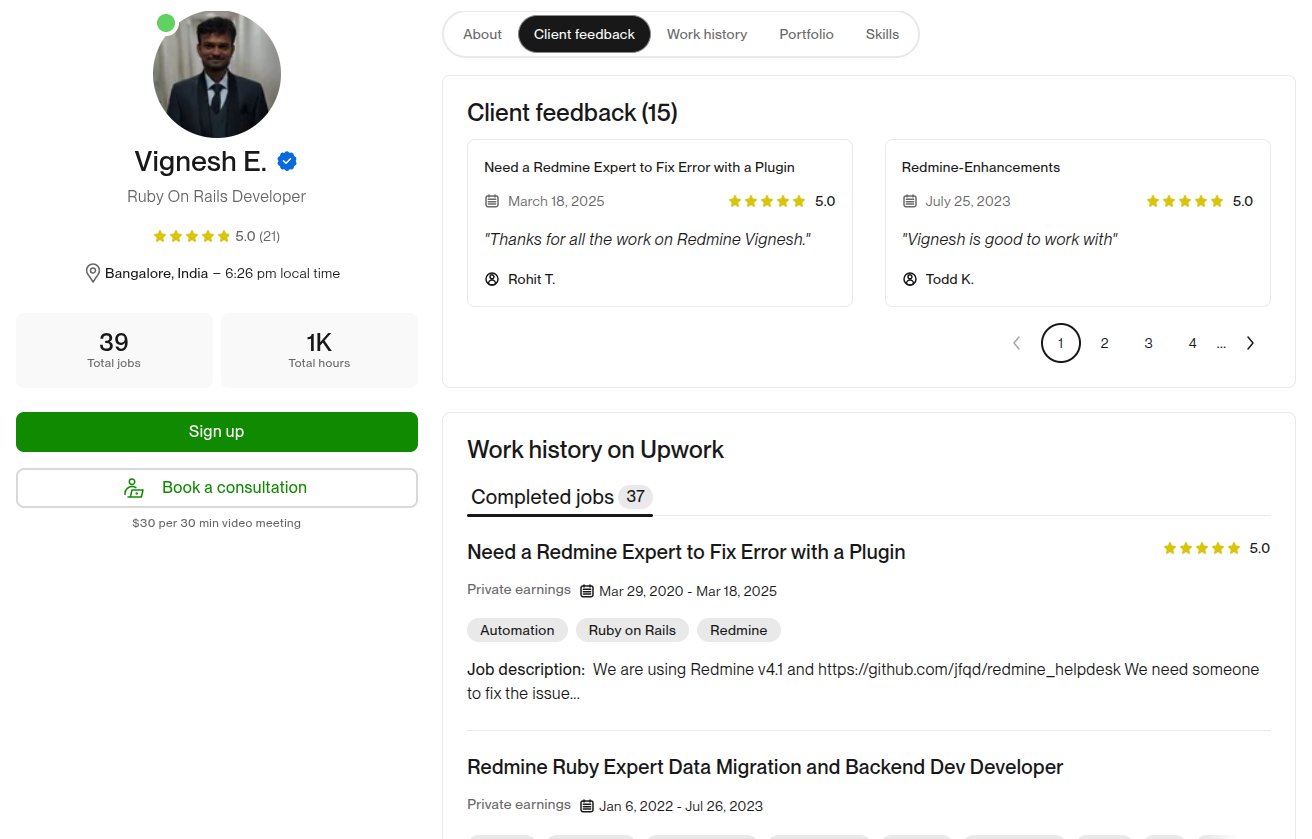This screenshot has height=839, width=1312.
Task: Go to feedback page 1
Action: (1061, 343)
